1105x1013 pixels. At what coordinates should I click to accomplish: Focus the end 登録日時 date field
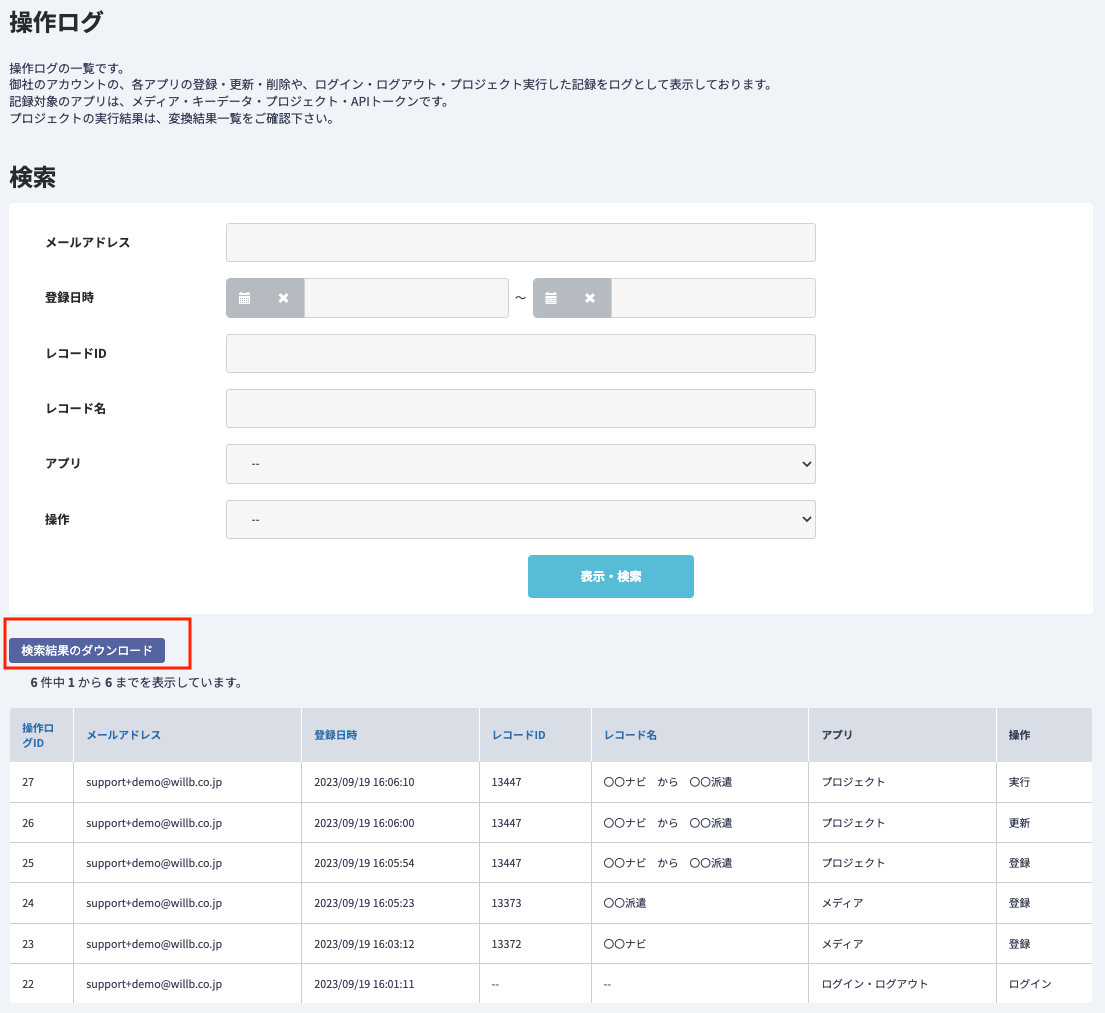tap(713, 298)
